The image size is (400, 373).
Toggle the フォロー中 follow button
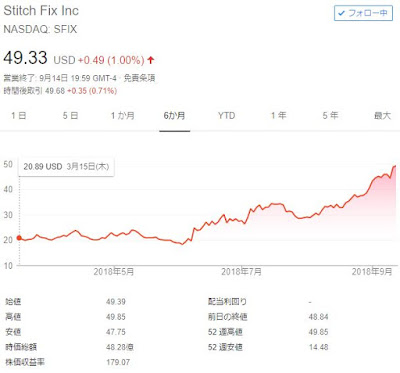[363, 14]
